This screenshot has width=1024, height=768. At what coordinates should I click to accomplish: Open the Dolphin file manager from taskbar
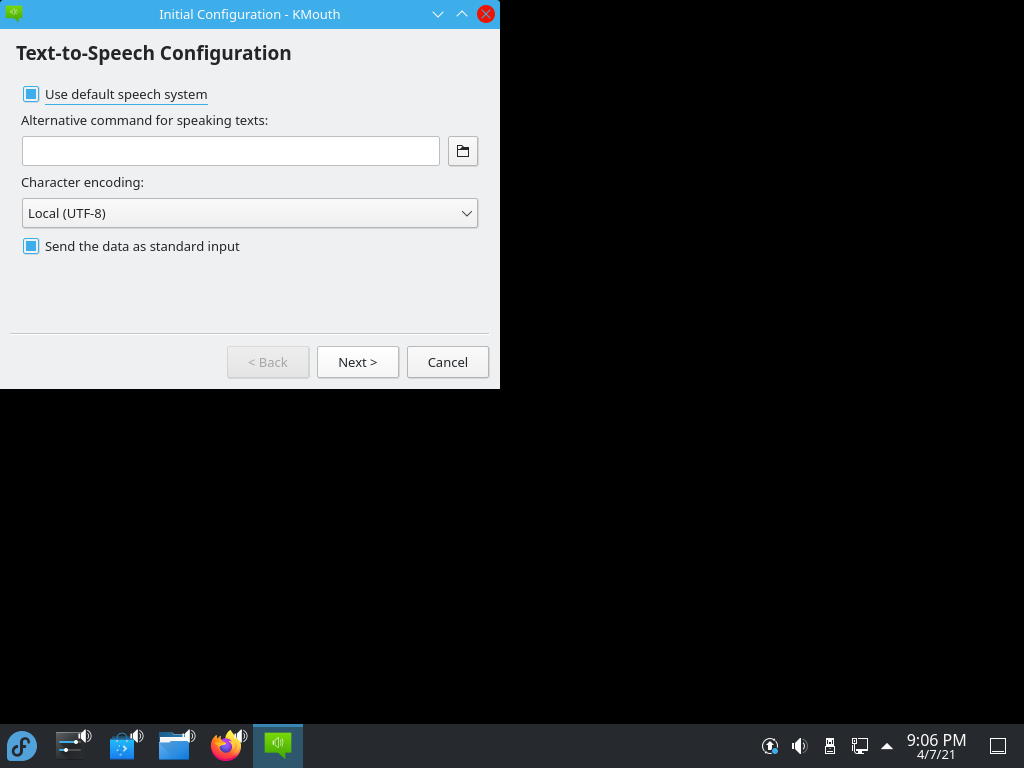pyautogui.click(x=175, y=746)
